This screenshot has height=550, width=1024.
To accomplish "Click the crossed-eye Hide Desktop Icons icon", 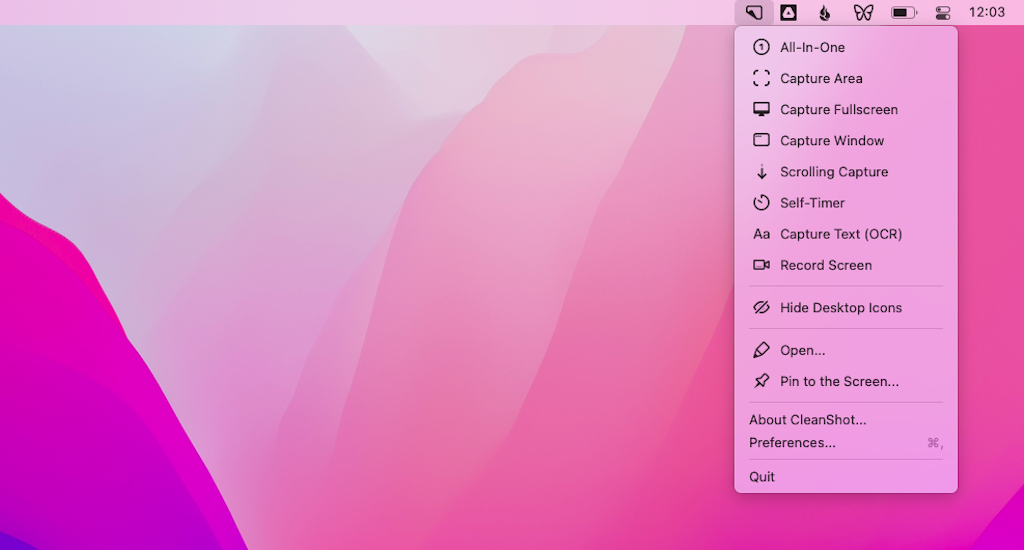I will pos(761,307).
